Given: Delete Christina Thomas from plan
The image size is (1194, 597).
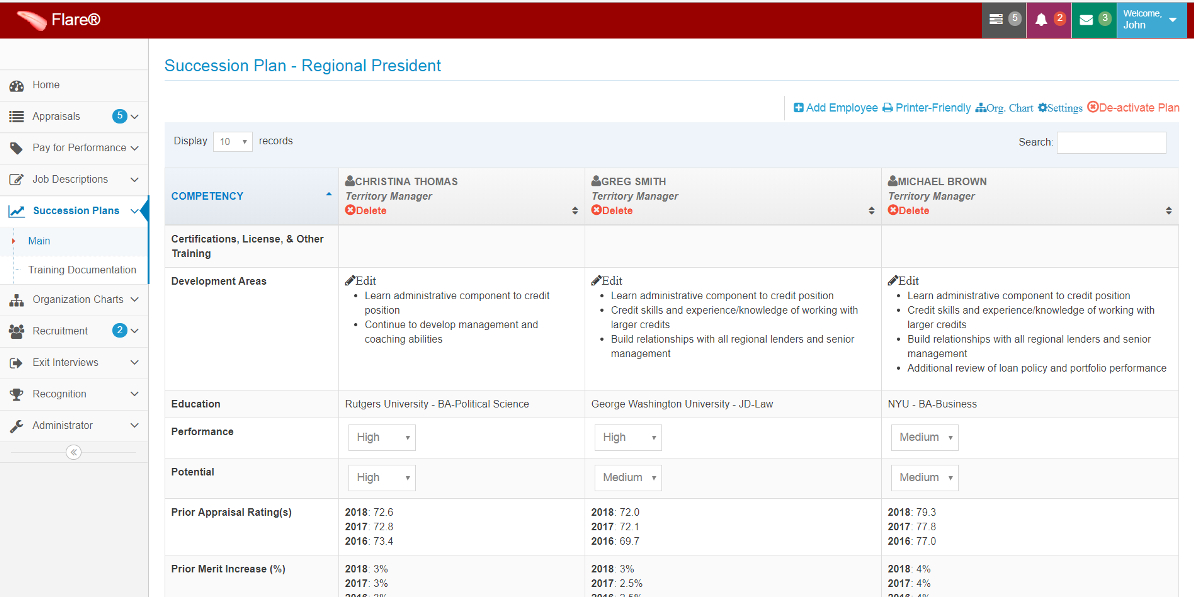Looking at the screenshot, I should coord(366,211).
